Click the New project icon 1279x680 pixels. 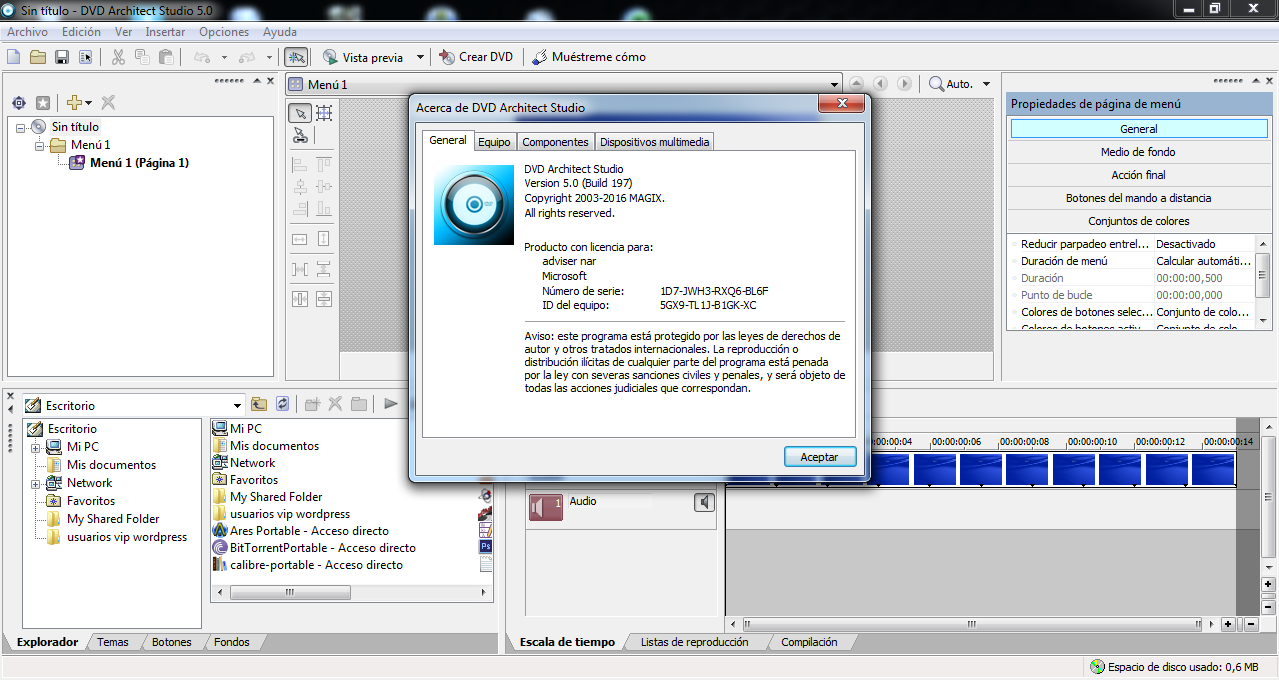pyautogui.click(x=14, y=57)
